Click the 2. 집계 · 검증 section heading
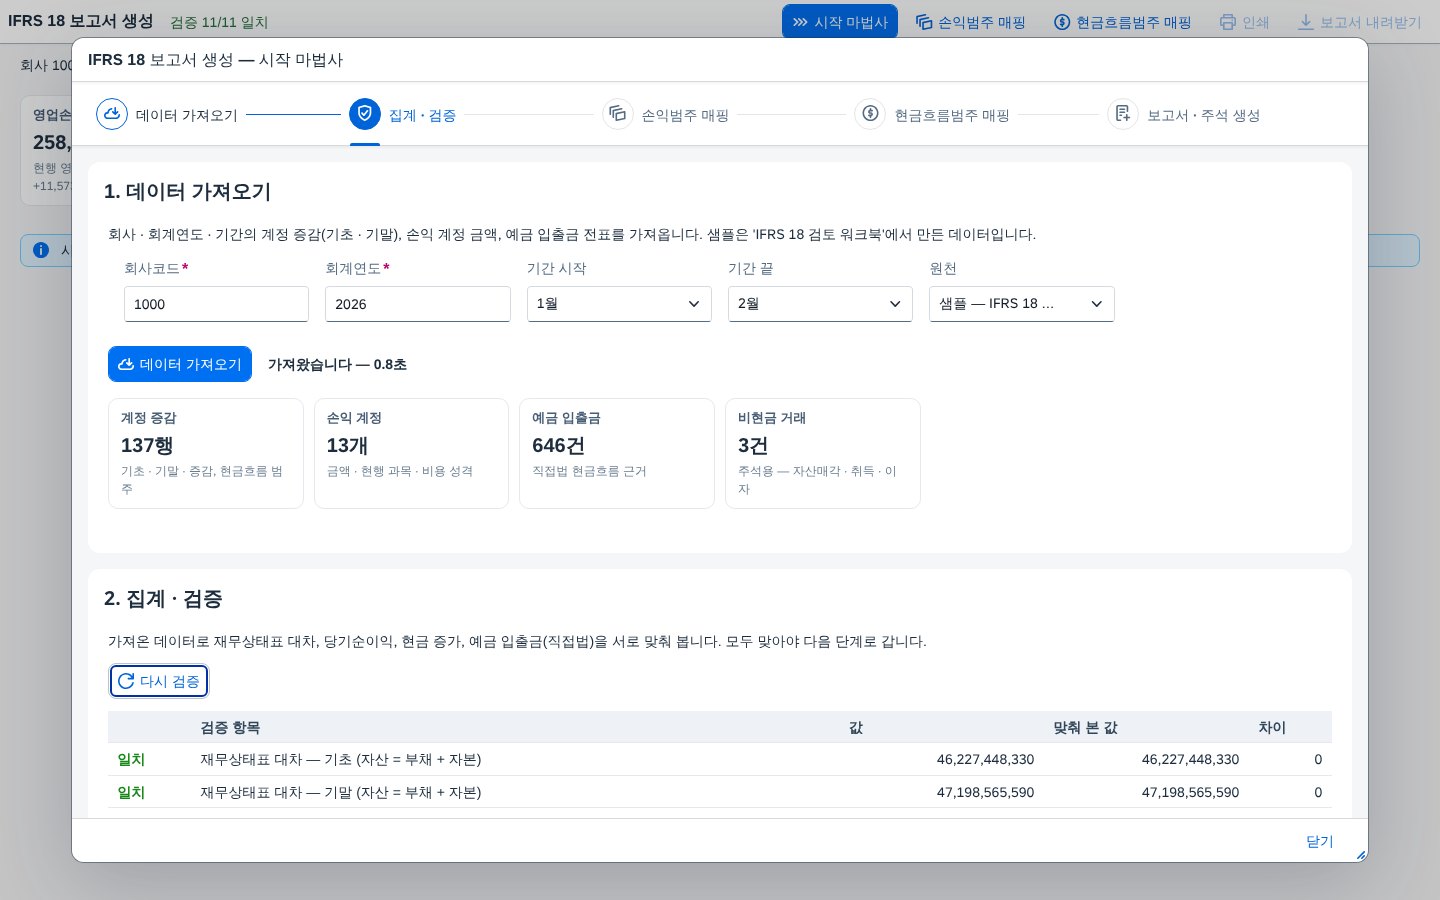Image resolution: width=1440 pixels, height=900 pixels. point(163,598)
